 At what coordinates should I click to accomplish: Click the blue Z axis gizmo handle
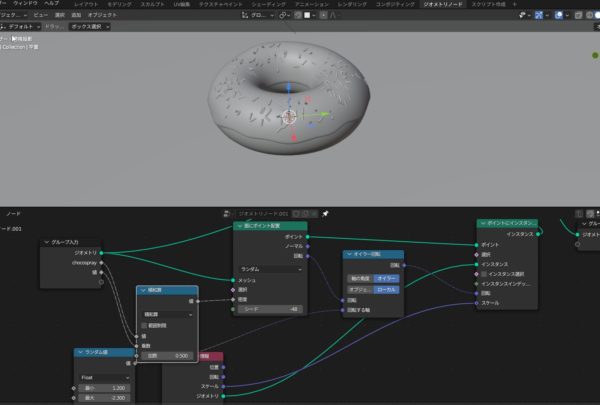290,87
